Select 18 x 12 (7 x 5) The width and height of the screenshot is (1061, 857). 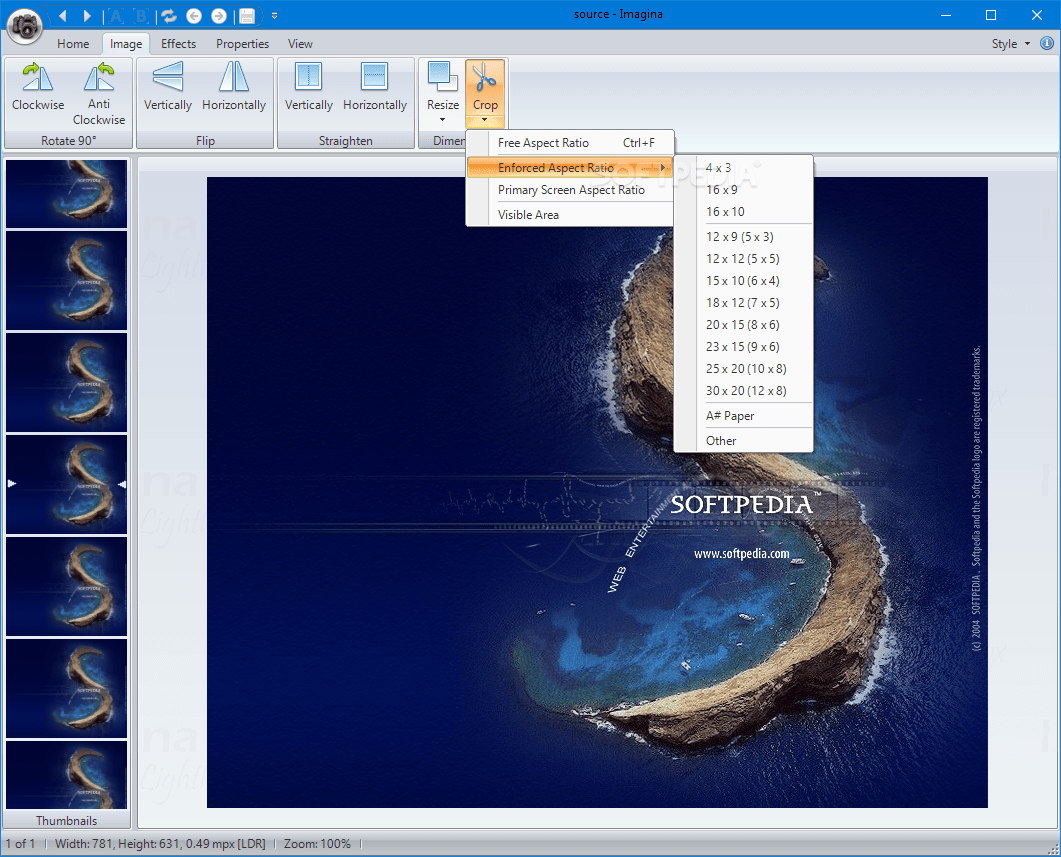pos(744,302)
